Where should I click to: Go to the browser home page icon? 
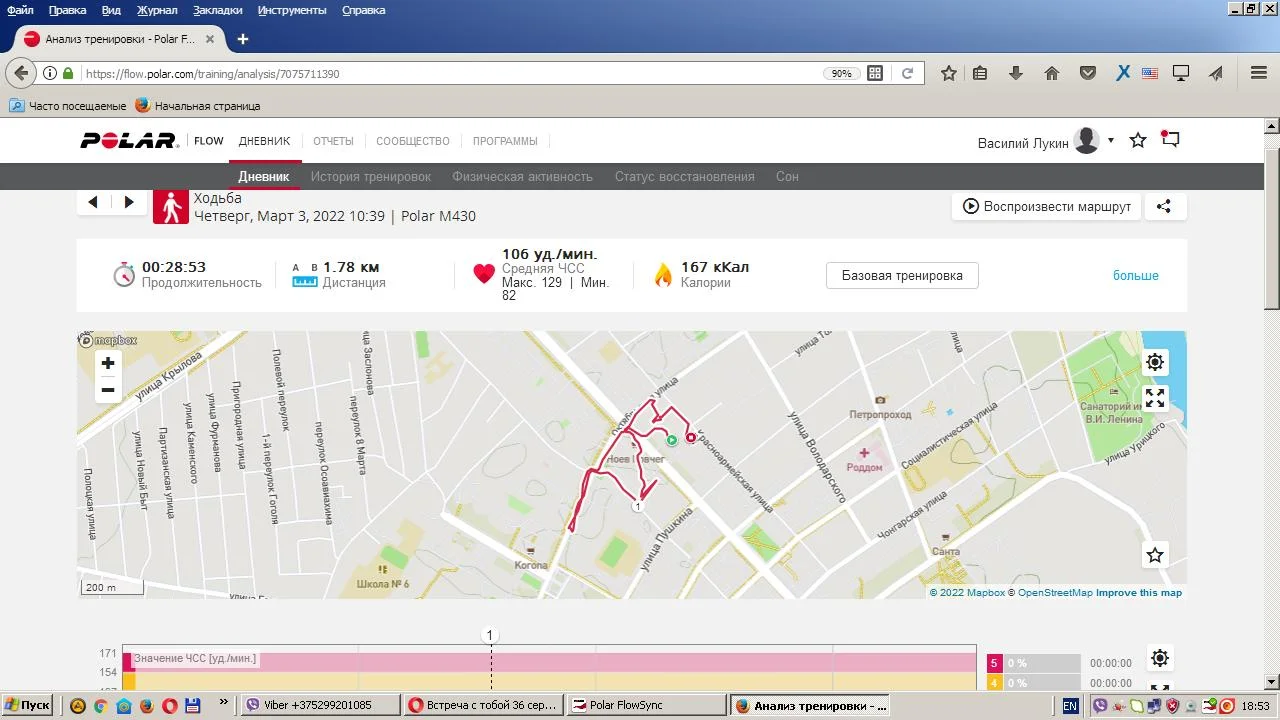tap(1052, 73)
